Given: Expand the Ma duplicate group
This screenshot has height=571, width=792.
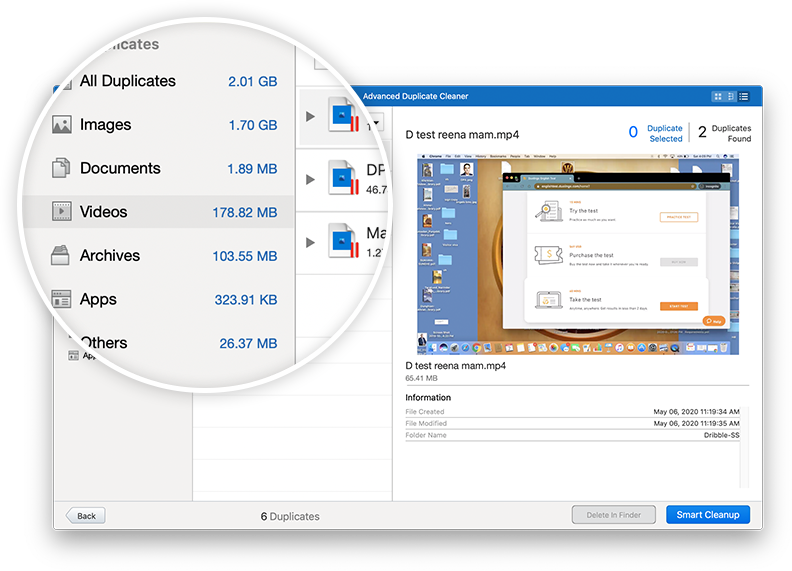Looking at the screenshot, I should tap(310, 243).
